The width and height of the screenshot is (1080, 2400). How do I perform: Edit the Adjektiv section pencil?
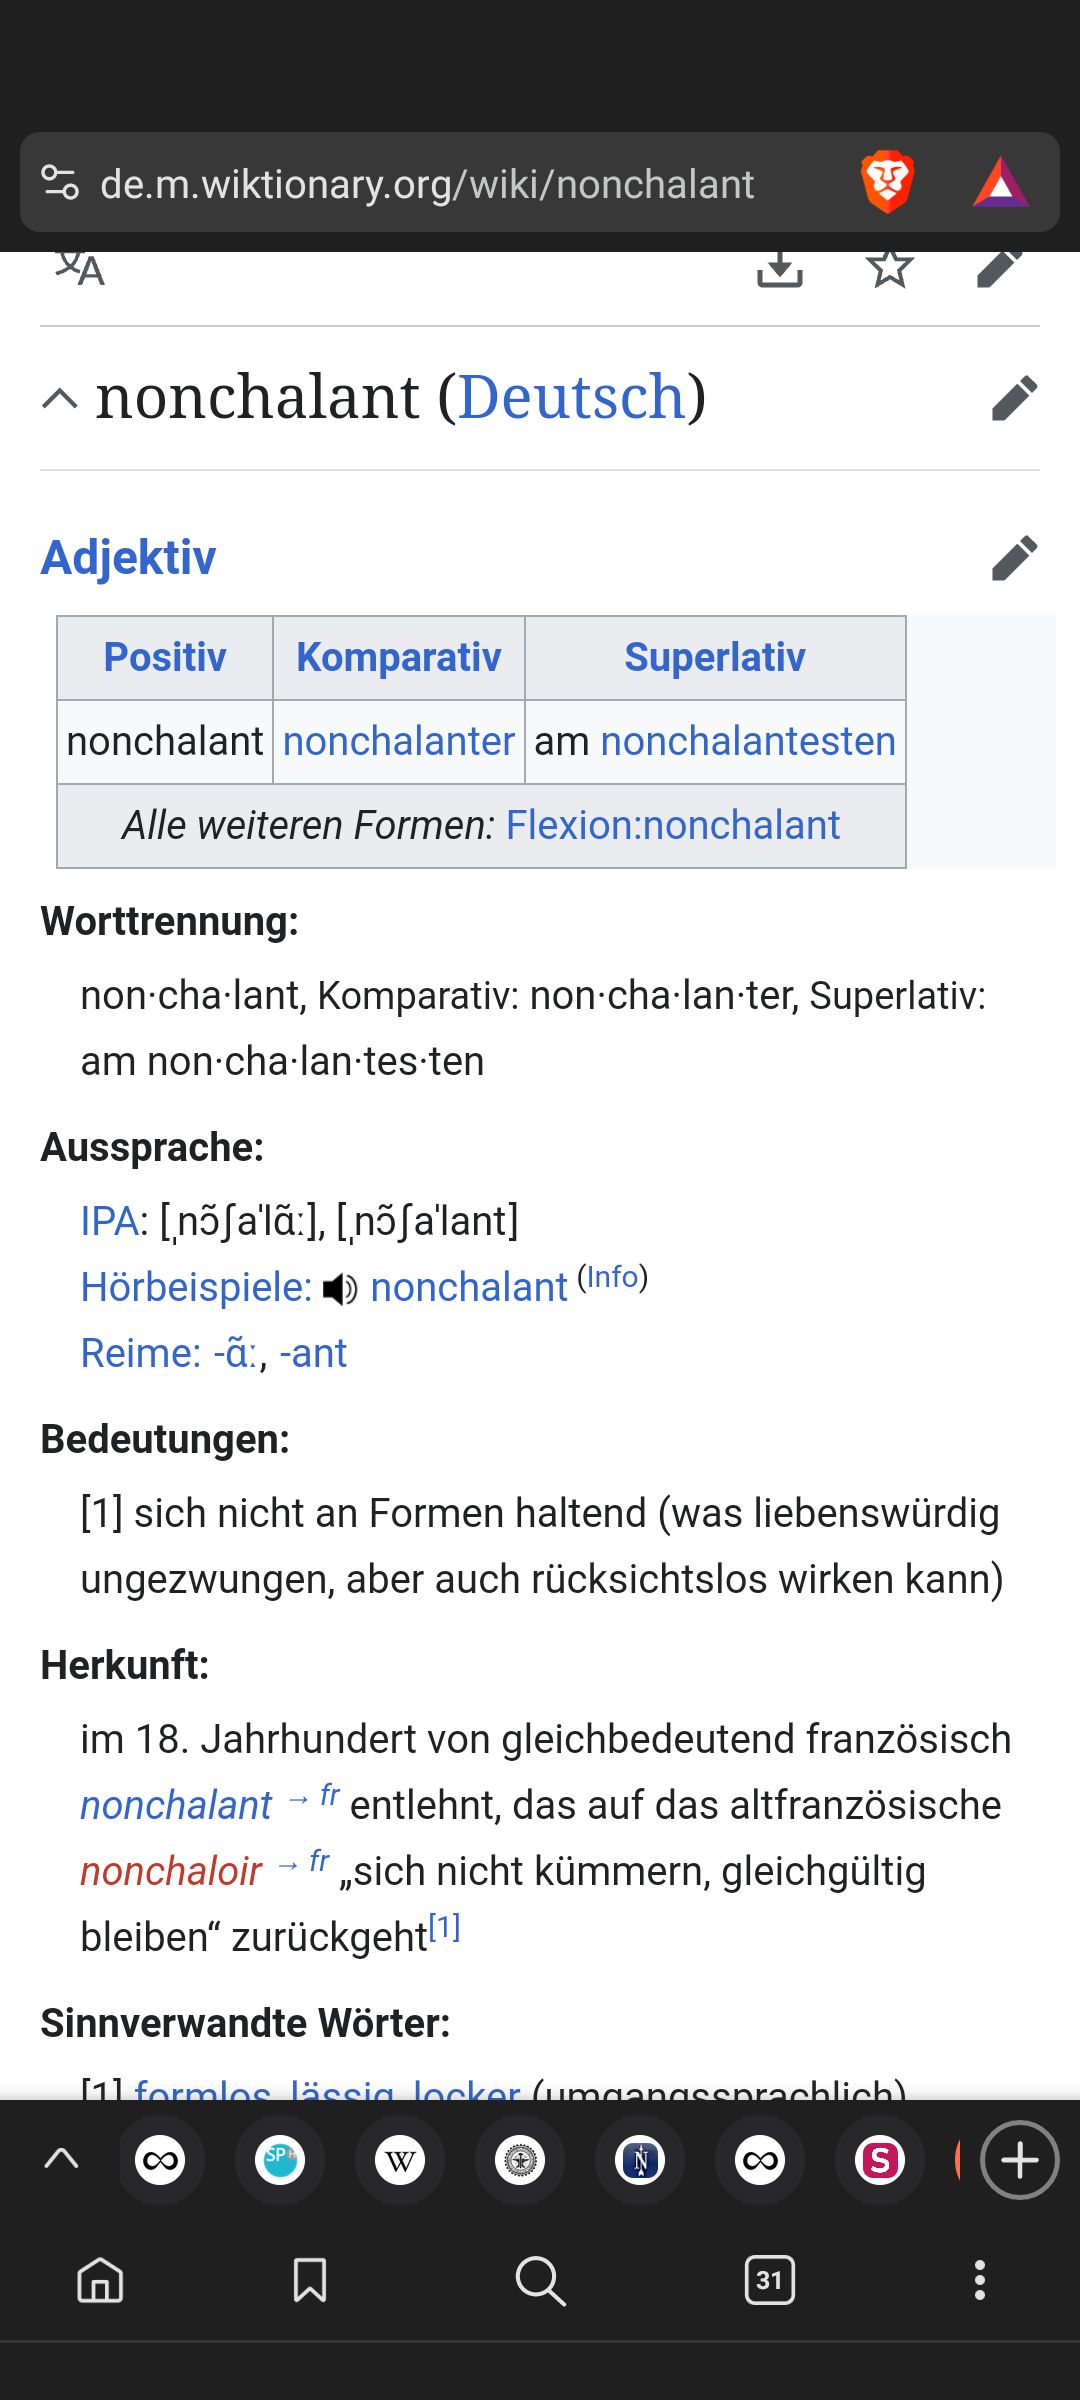click(x=1014, y=558)
